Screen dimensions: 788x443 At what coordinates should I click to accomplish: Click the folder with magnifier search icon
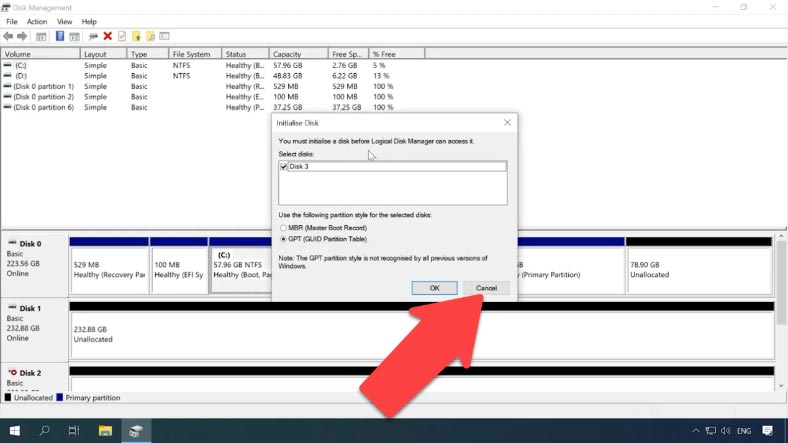tap(150, 36)
